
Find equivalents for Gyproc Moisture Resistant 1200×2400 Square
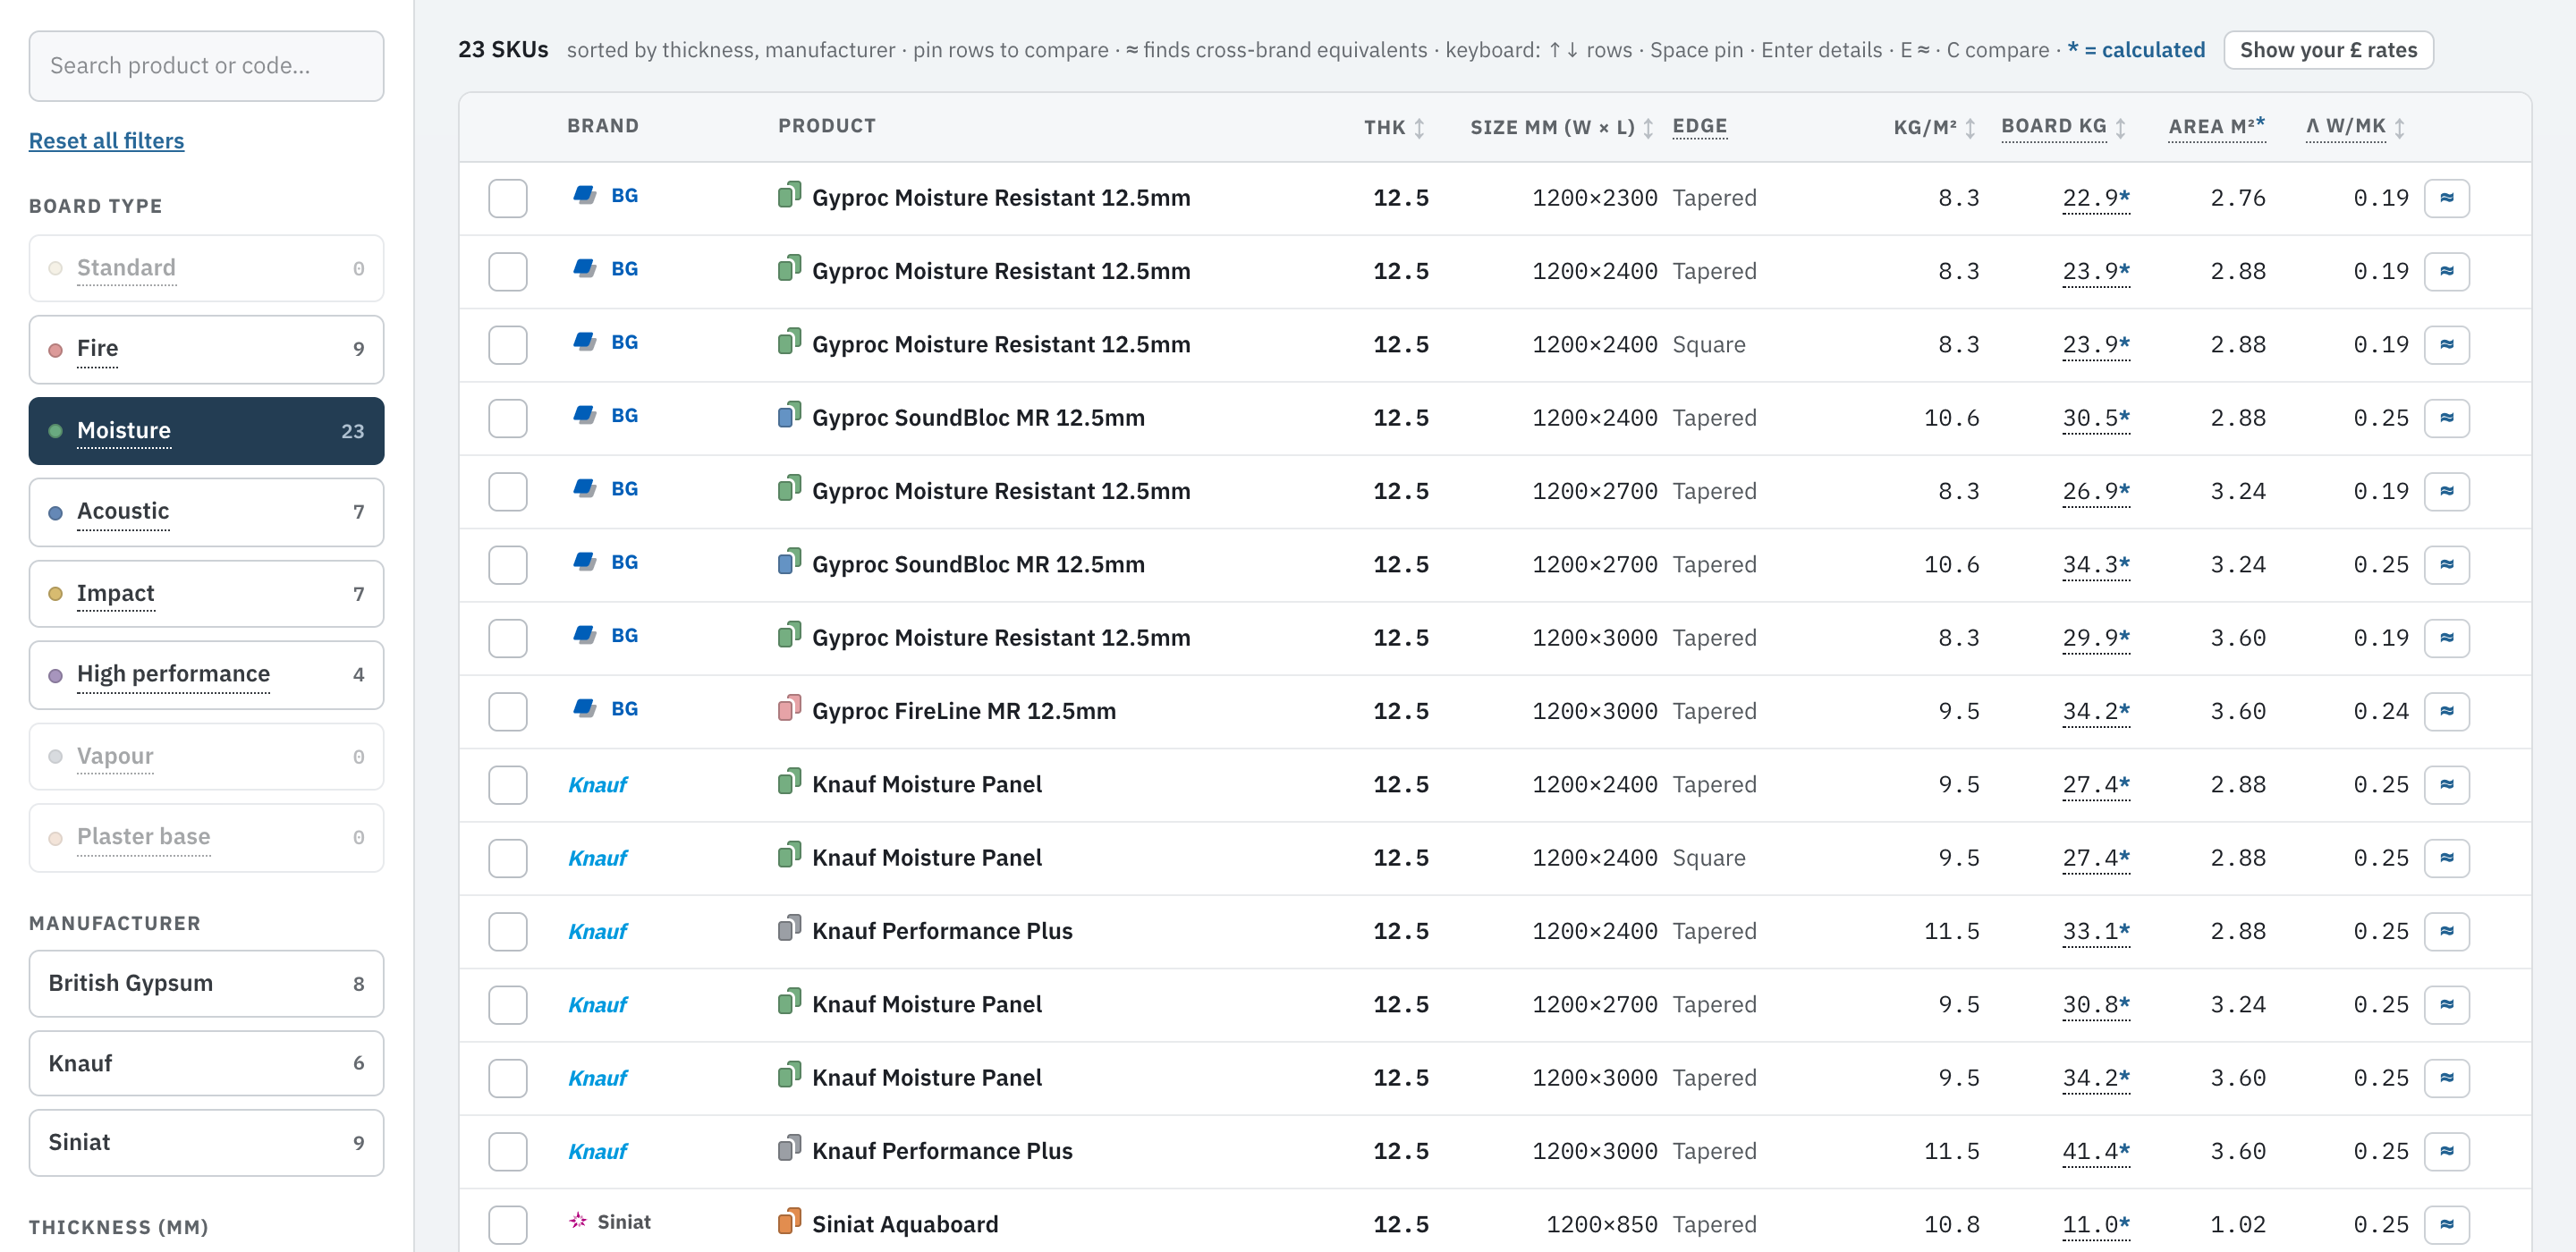tap(2446, 345)
